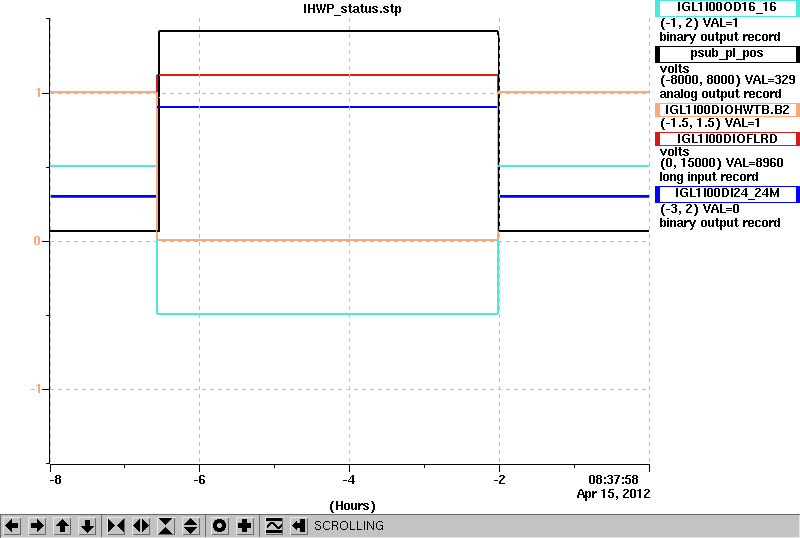The width and height of the screenshot is (800, 538).
Task: Click the '(-3, 2) VAL=0' range text
Action: (699, 209)
